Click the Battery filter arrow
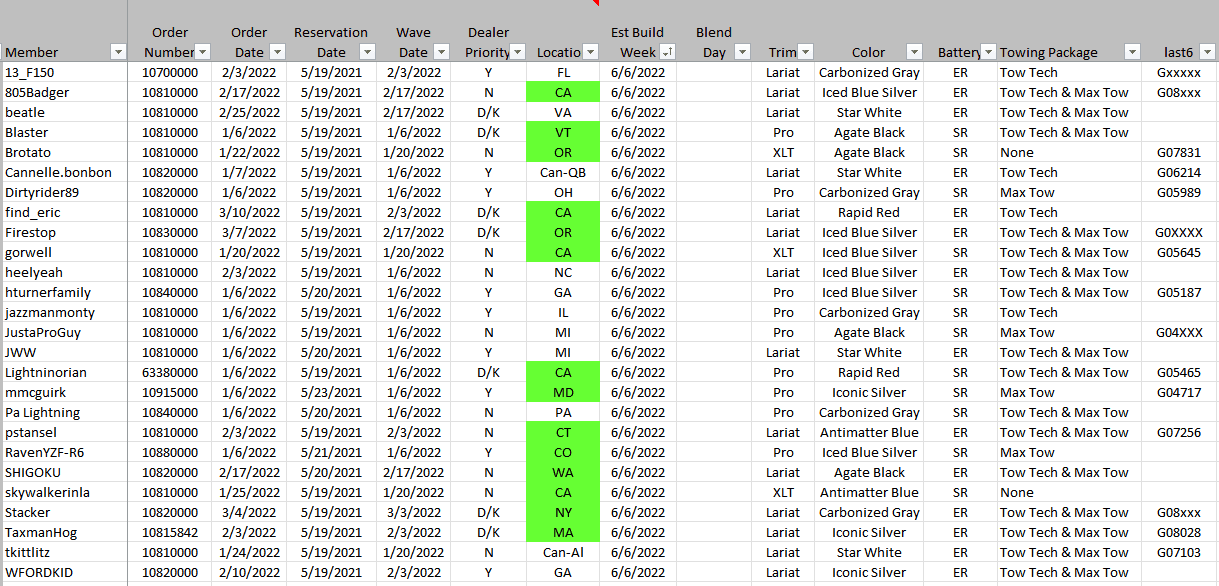 (x=988, y=52)
